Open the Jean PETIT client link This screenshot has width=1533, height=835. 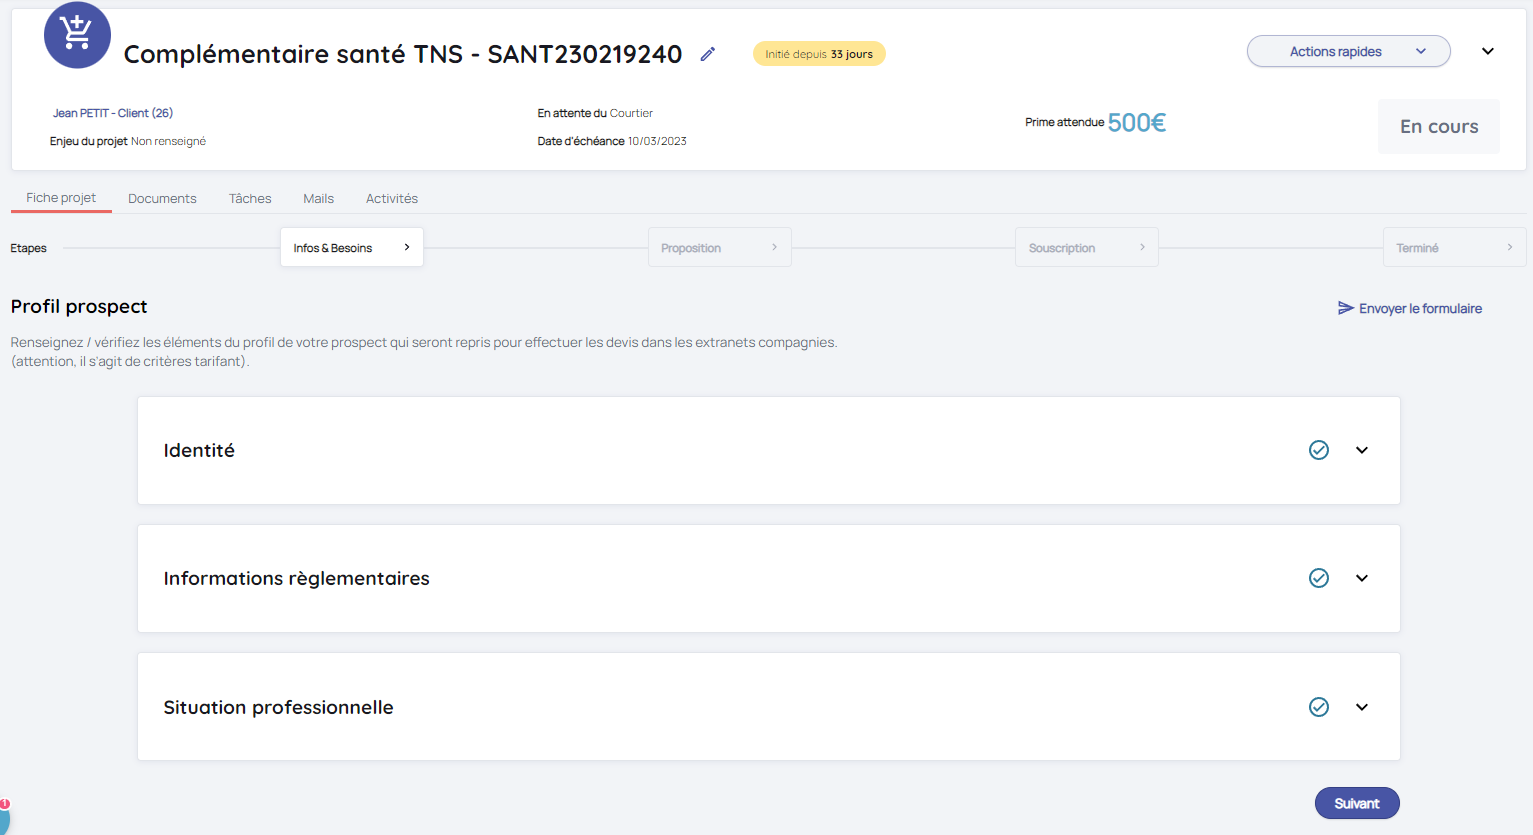tap(113, 113)
